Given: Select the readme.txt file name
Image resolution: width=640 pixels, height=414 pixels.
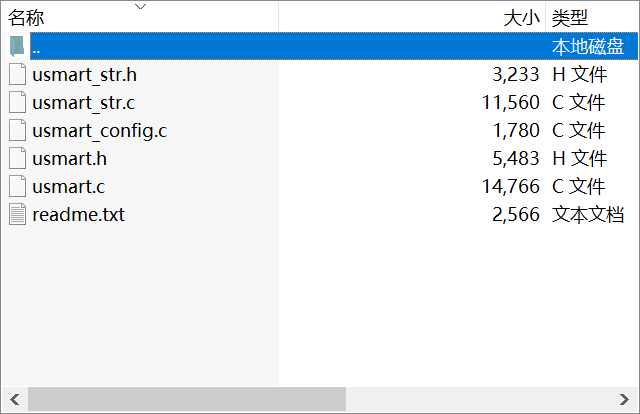Looking at the screenshot, I should [78, 214].
